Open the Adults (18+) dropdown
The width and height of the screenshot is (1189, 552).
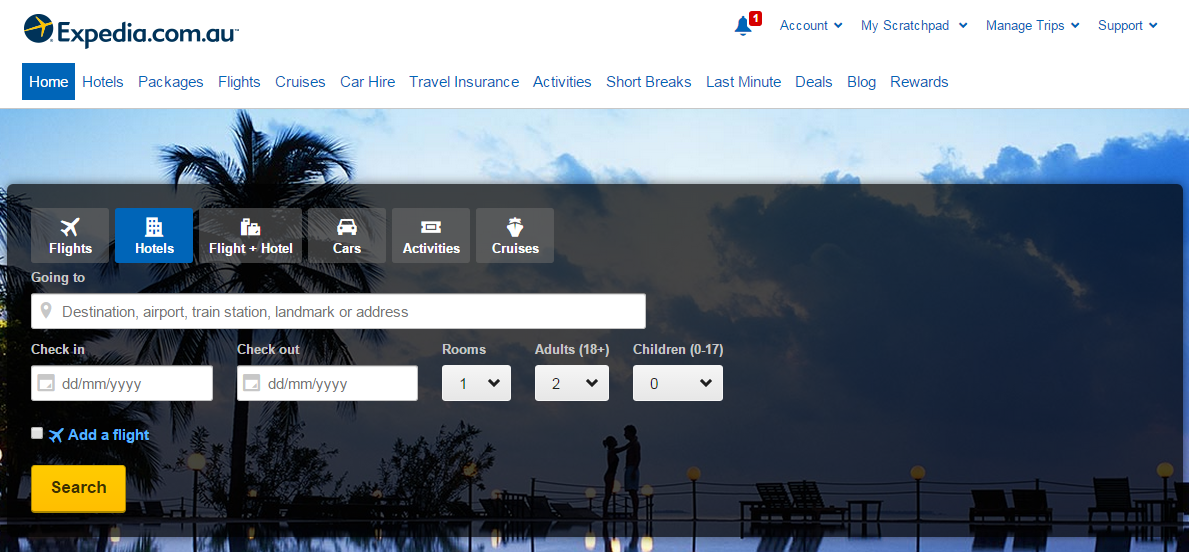click(572, 383)
